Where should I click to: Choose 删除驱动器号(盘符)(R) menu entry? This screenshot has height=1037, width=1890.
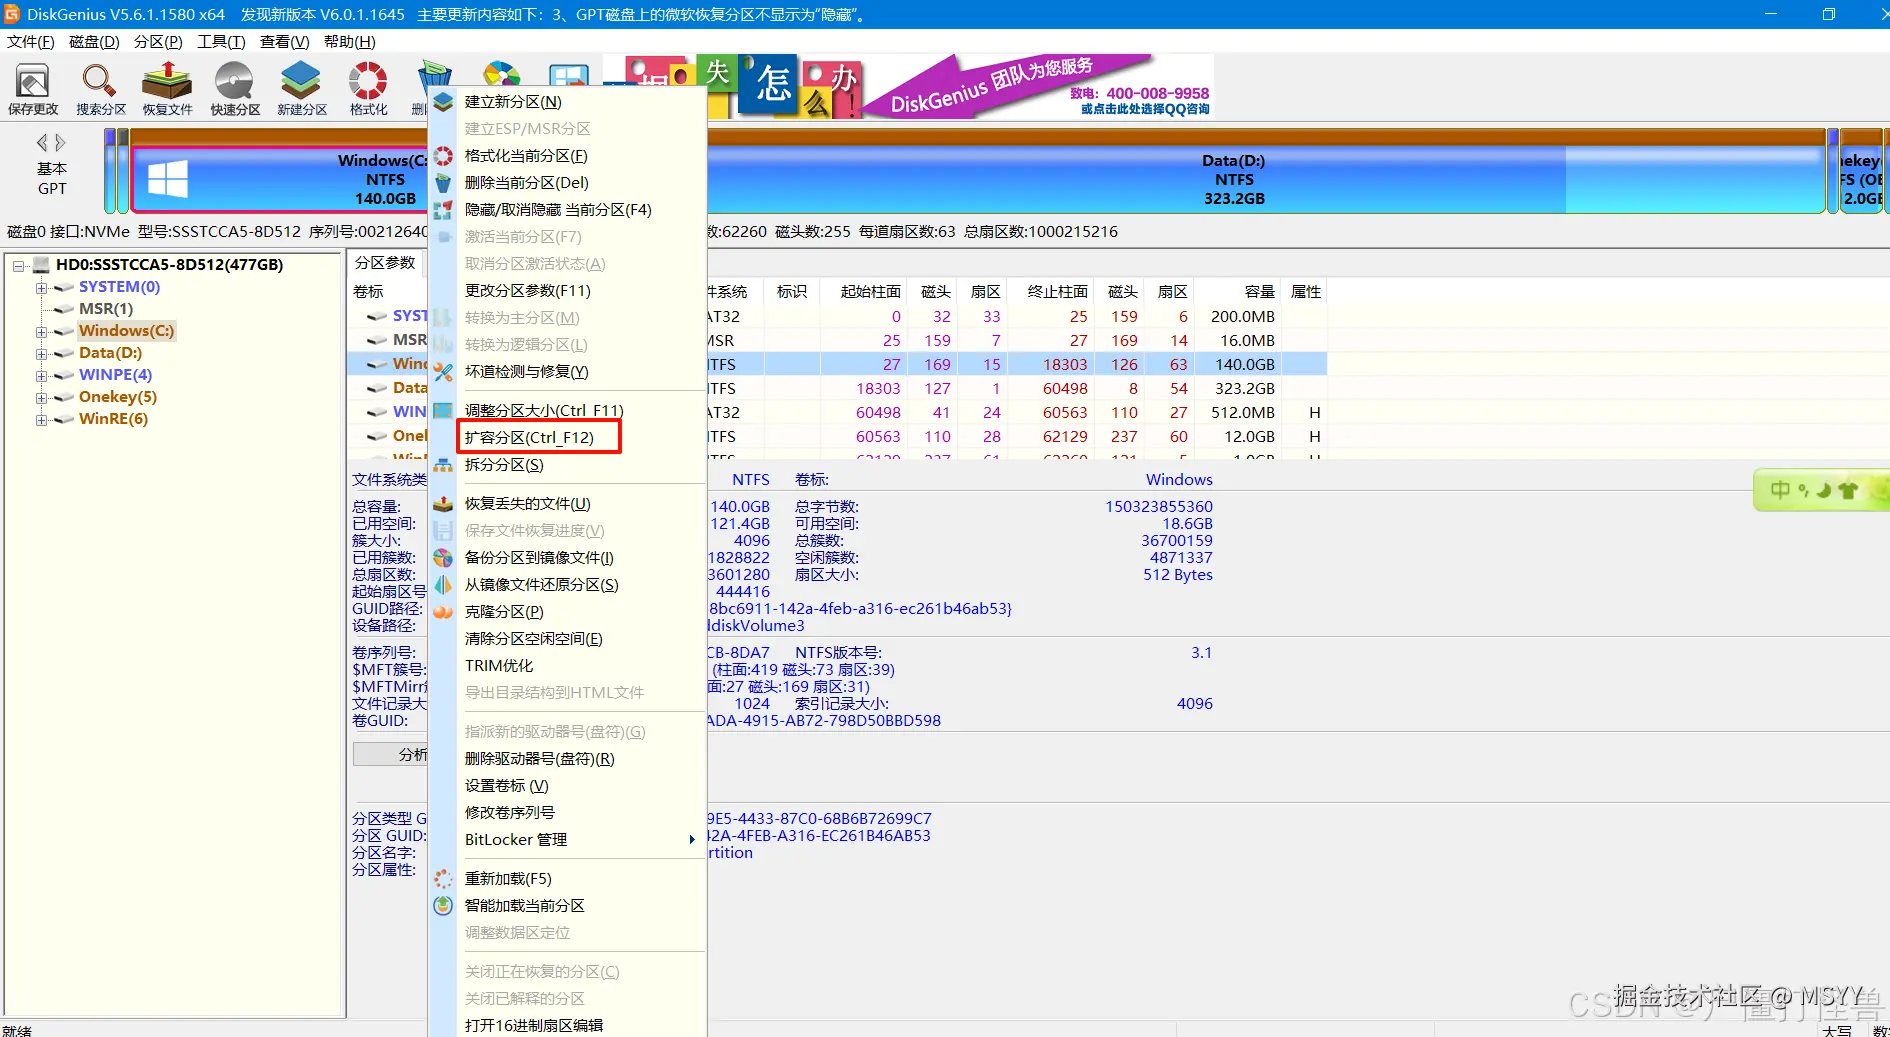pyautogui.click(x=540, y=759)
